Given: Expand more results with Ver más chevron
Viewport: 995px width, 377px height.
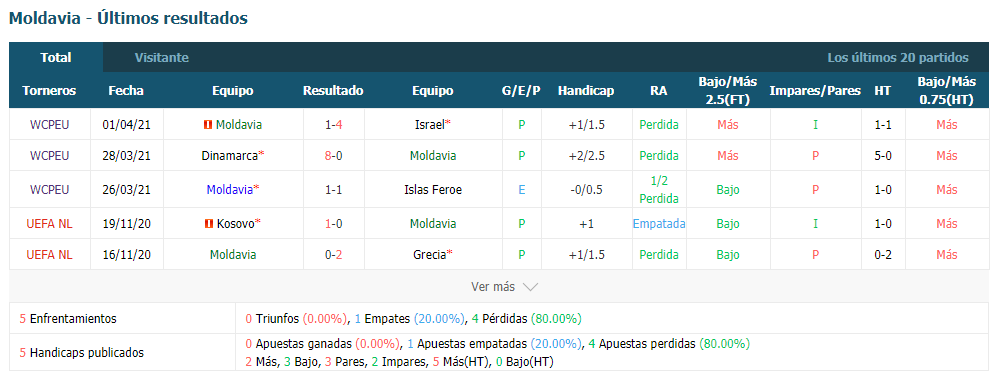Looking at the screenshot, I should click(x=504, y=287).
